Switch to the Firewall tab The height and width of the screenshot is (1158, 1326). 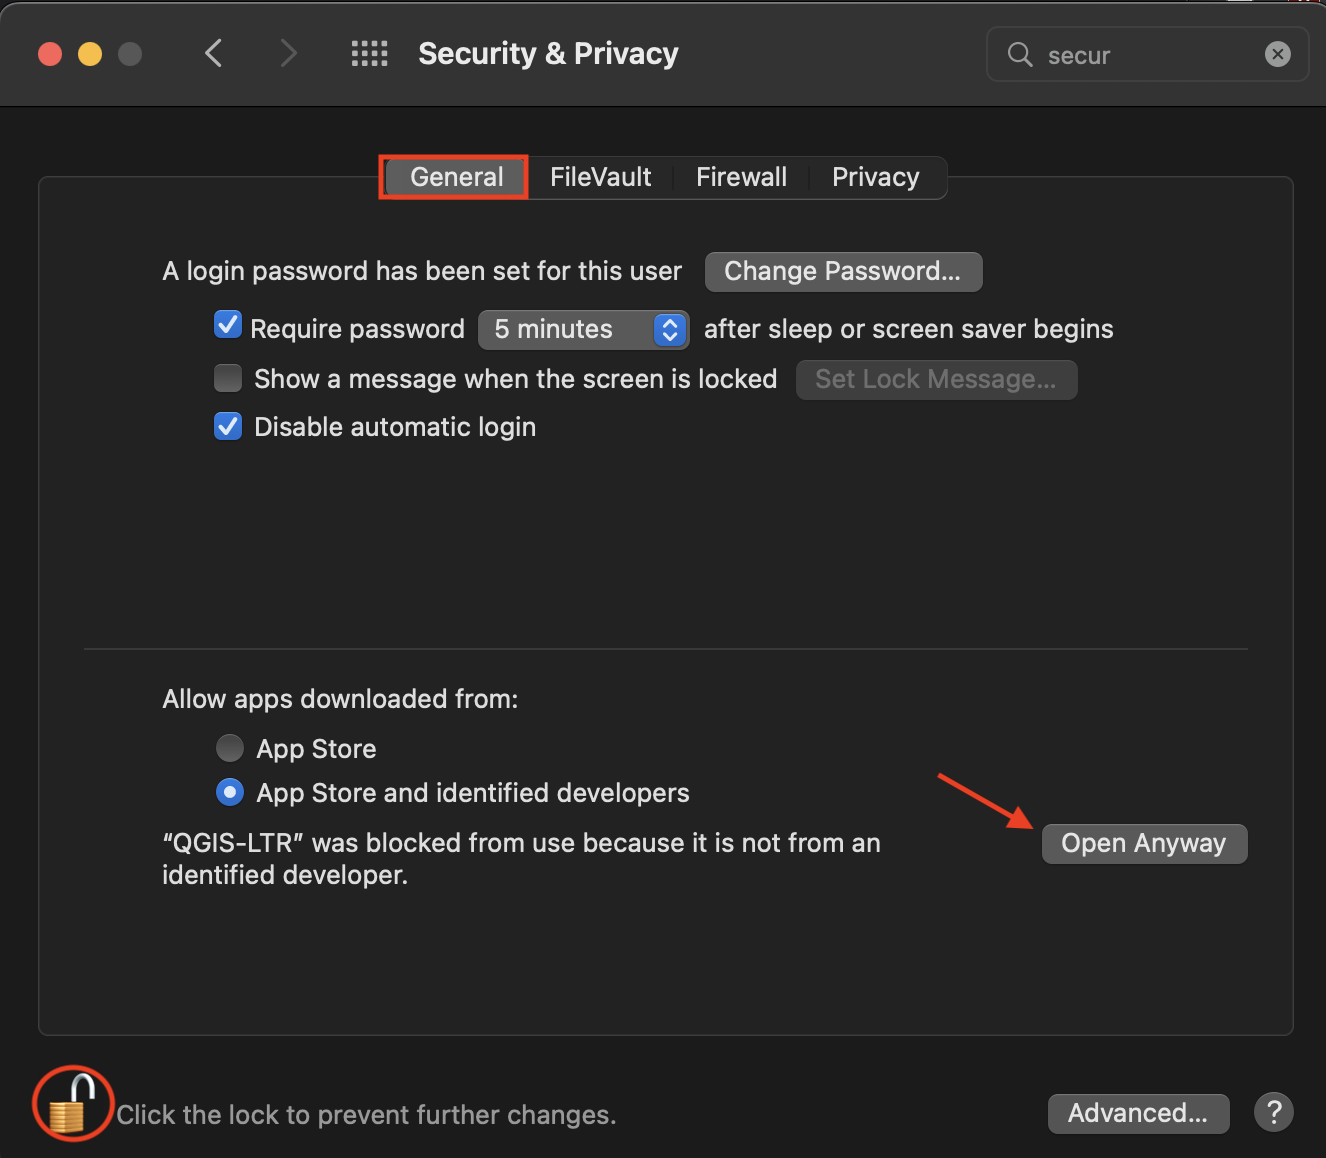click(x=741, y=178)
